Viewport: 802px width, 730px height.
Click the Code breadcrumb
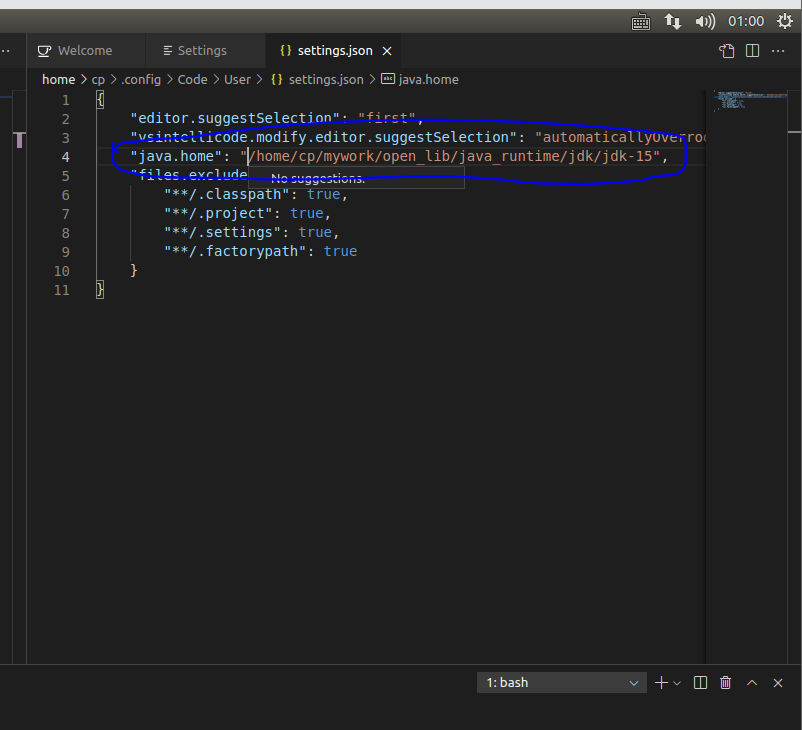pos(192,80)
